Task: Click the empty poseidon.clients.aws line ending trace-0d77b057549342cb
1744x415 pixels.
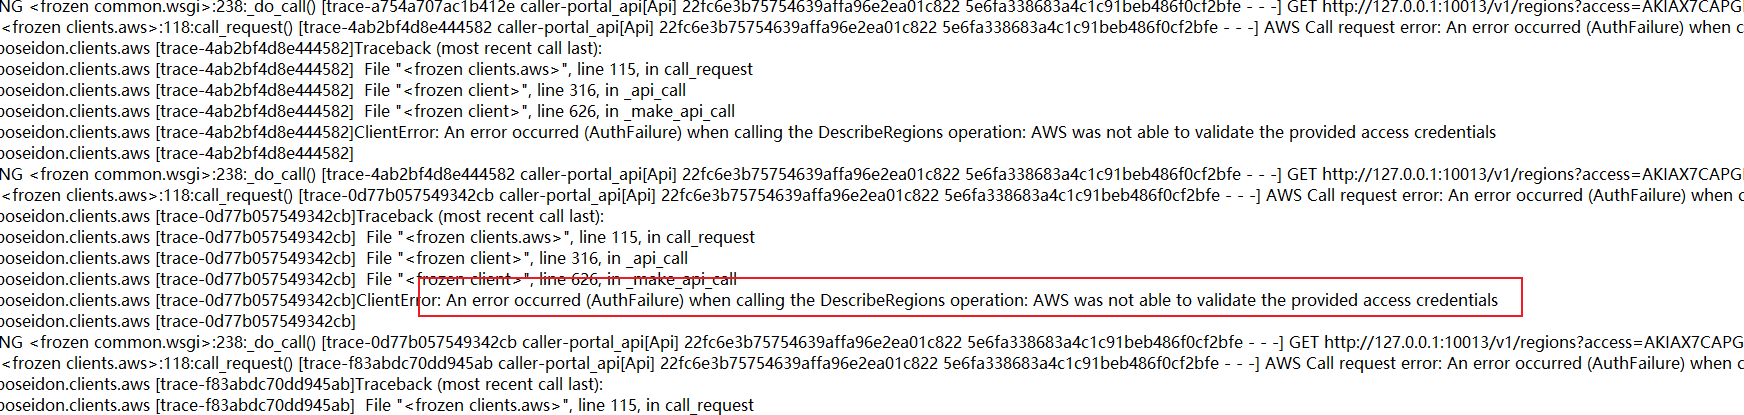Action: click(x=178, y=321)
